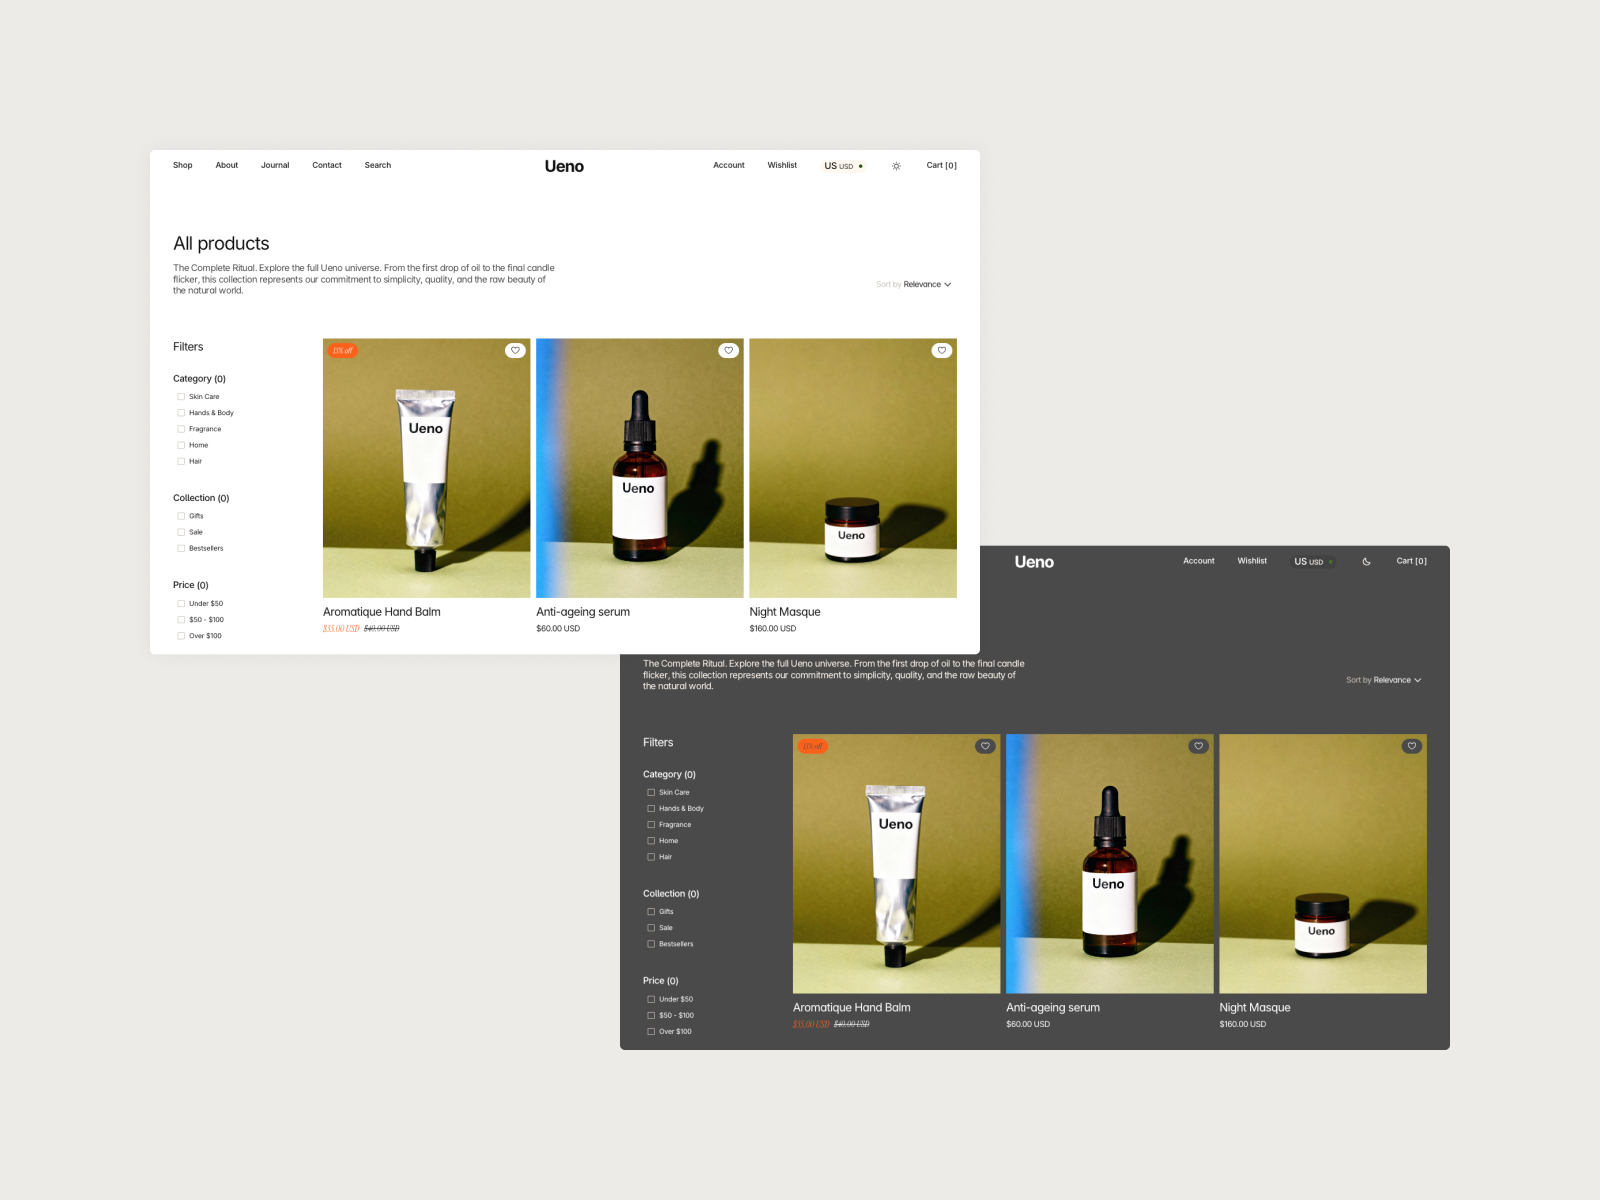Open Anti-ageing serum title in dark window
Viewport: 1600px width, 1200px height.
click(1053, 1008)
